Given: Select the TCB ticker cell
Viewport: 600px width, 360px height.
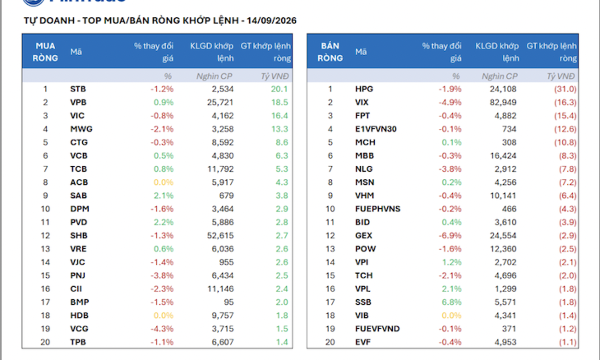Looking at the screenshot, I should click(78, 169).
